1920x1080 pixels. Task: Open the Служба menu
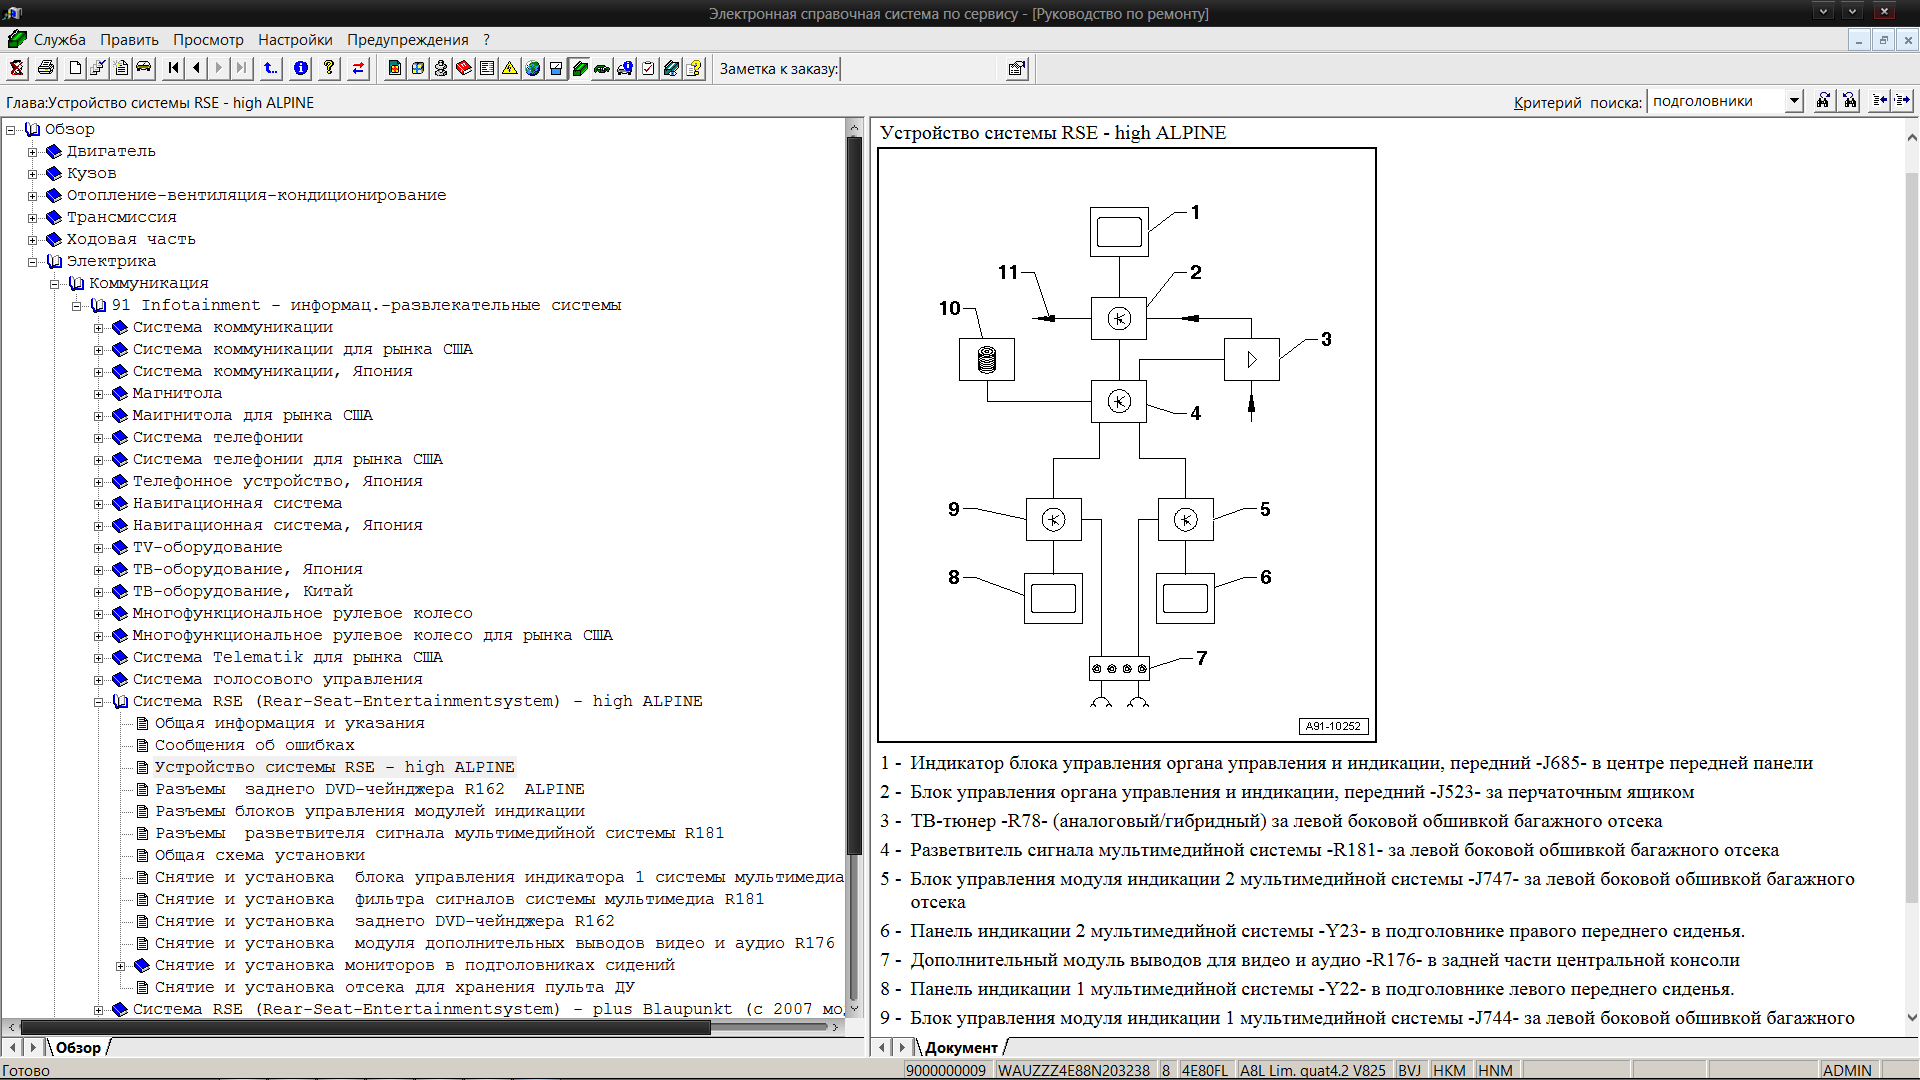point(59,40)
